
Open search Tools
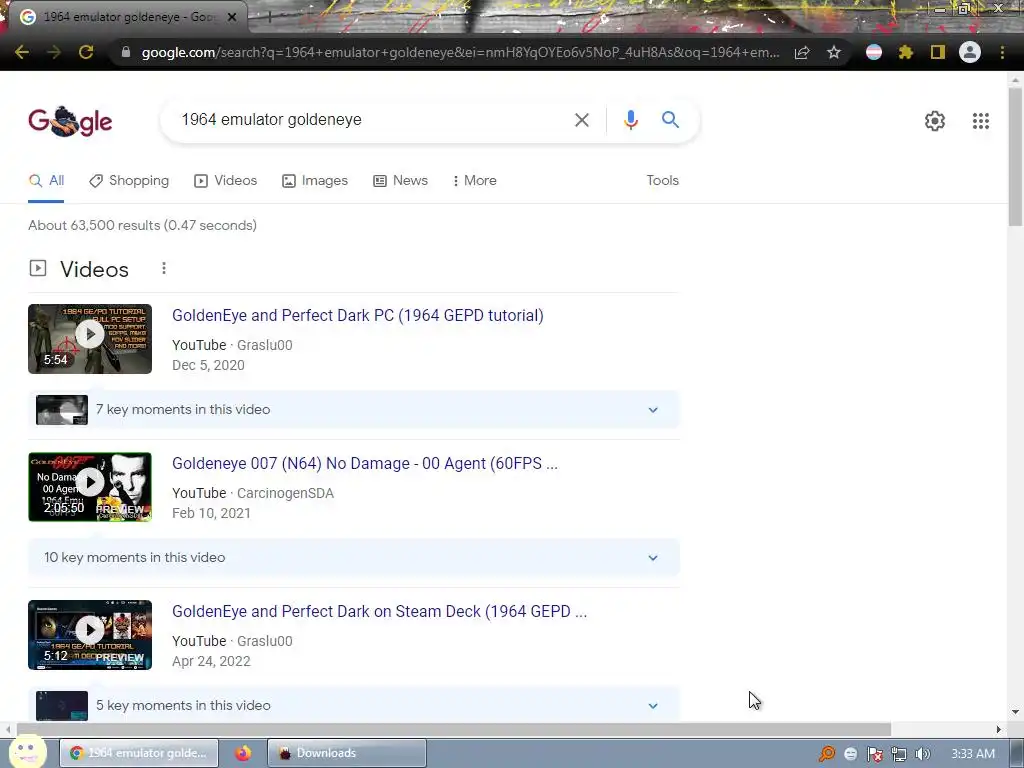coord(662,181)
